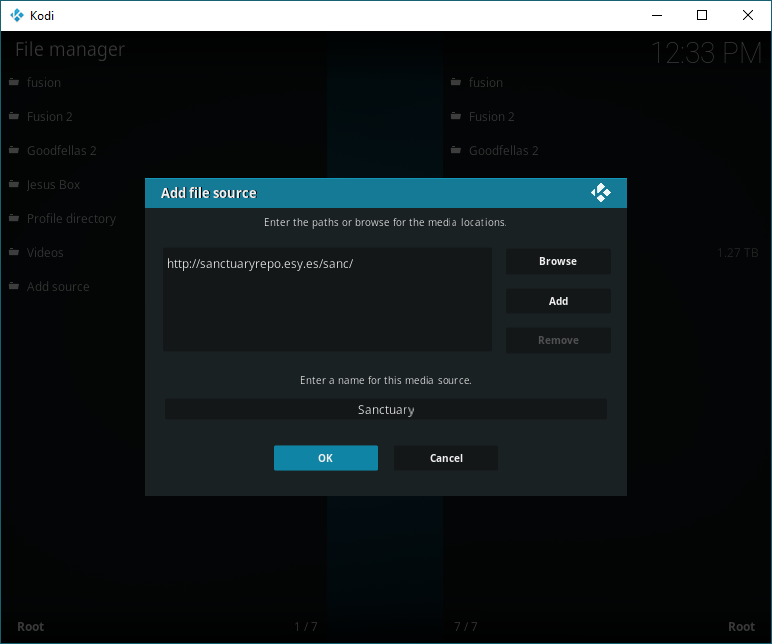Open the Videos source in left pane
This screenshot has width=772, height=644.
click(45, 252)
